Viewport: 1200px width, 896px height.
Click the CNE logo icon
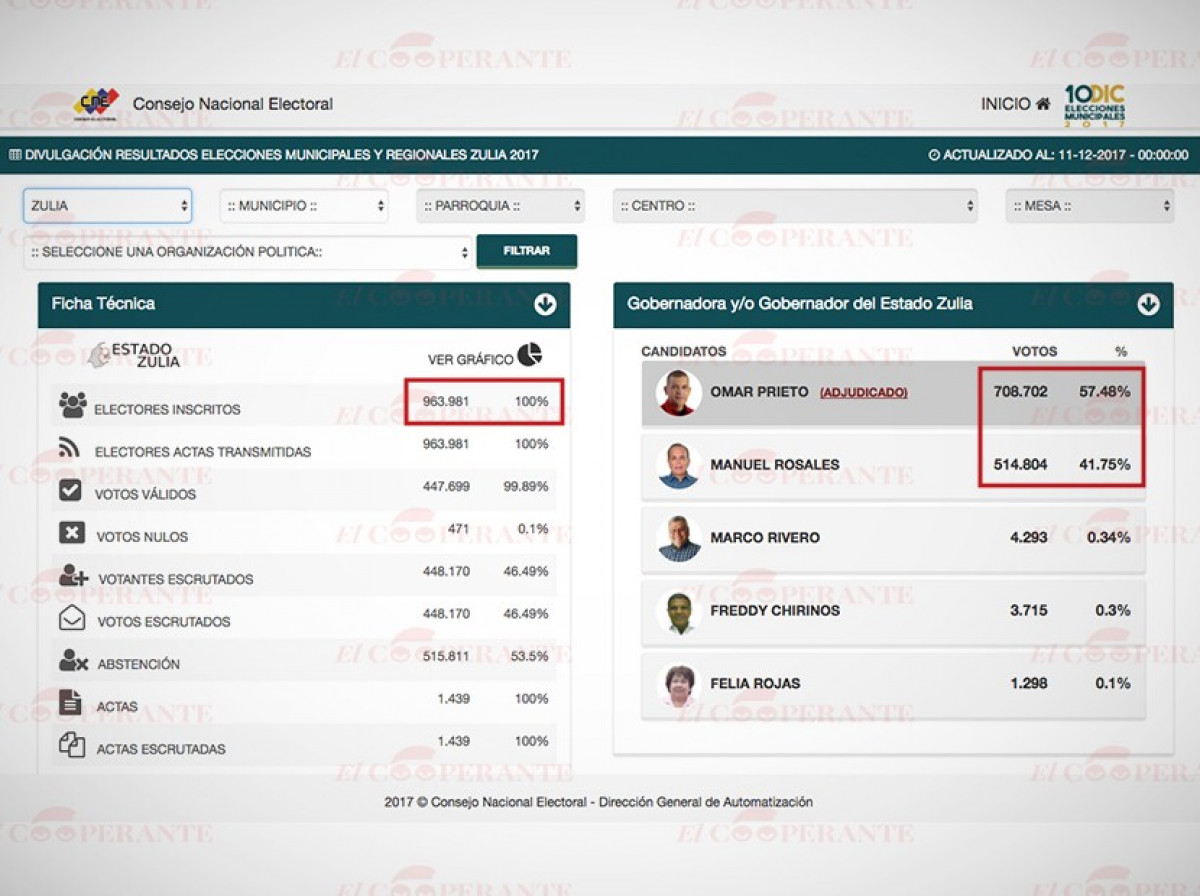coord(96,104)
